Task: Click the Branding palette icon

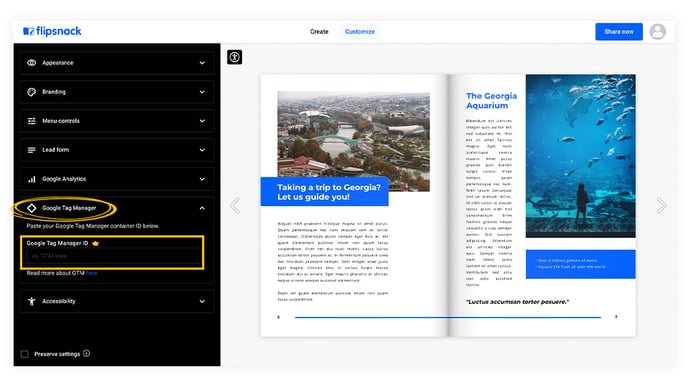Action: 32,92
